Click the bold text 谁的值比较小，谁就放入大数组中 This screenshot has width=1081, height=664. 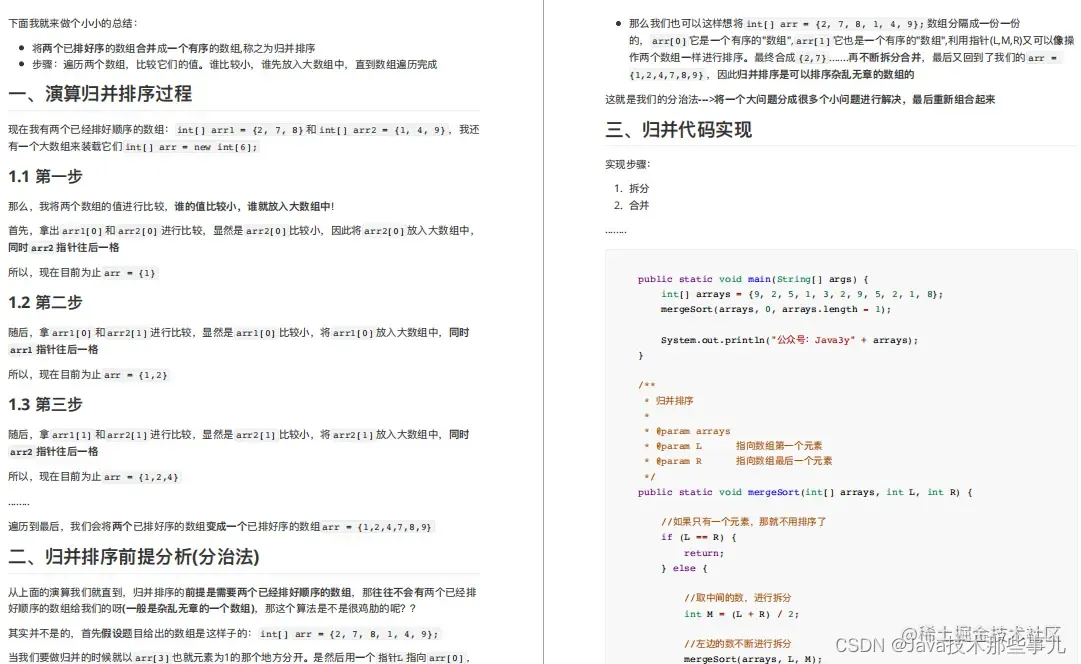pyautogui.click(x=252, y=206)
